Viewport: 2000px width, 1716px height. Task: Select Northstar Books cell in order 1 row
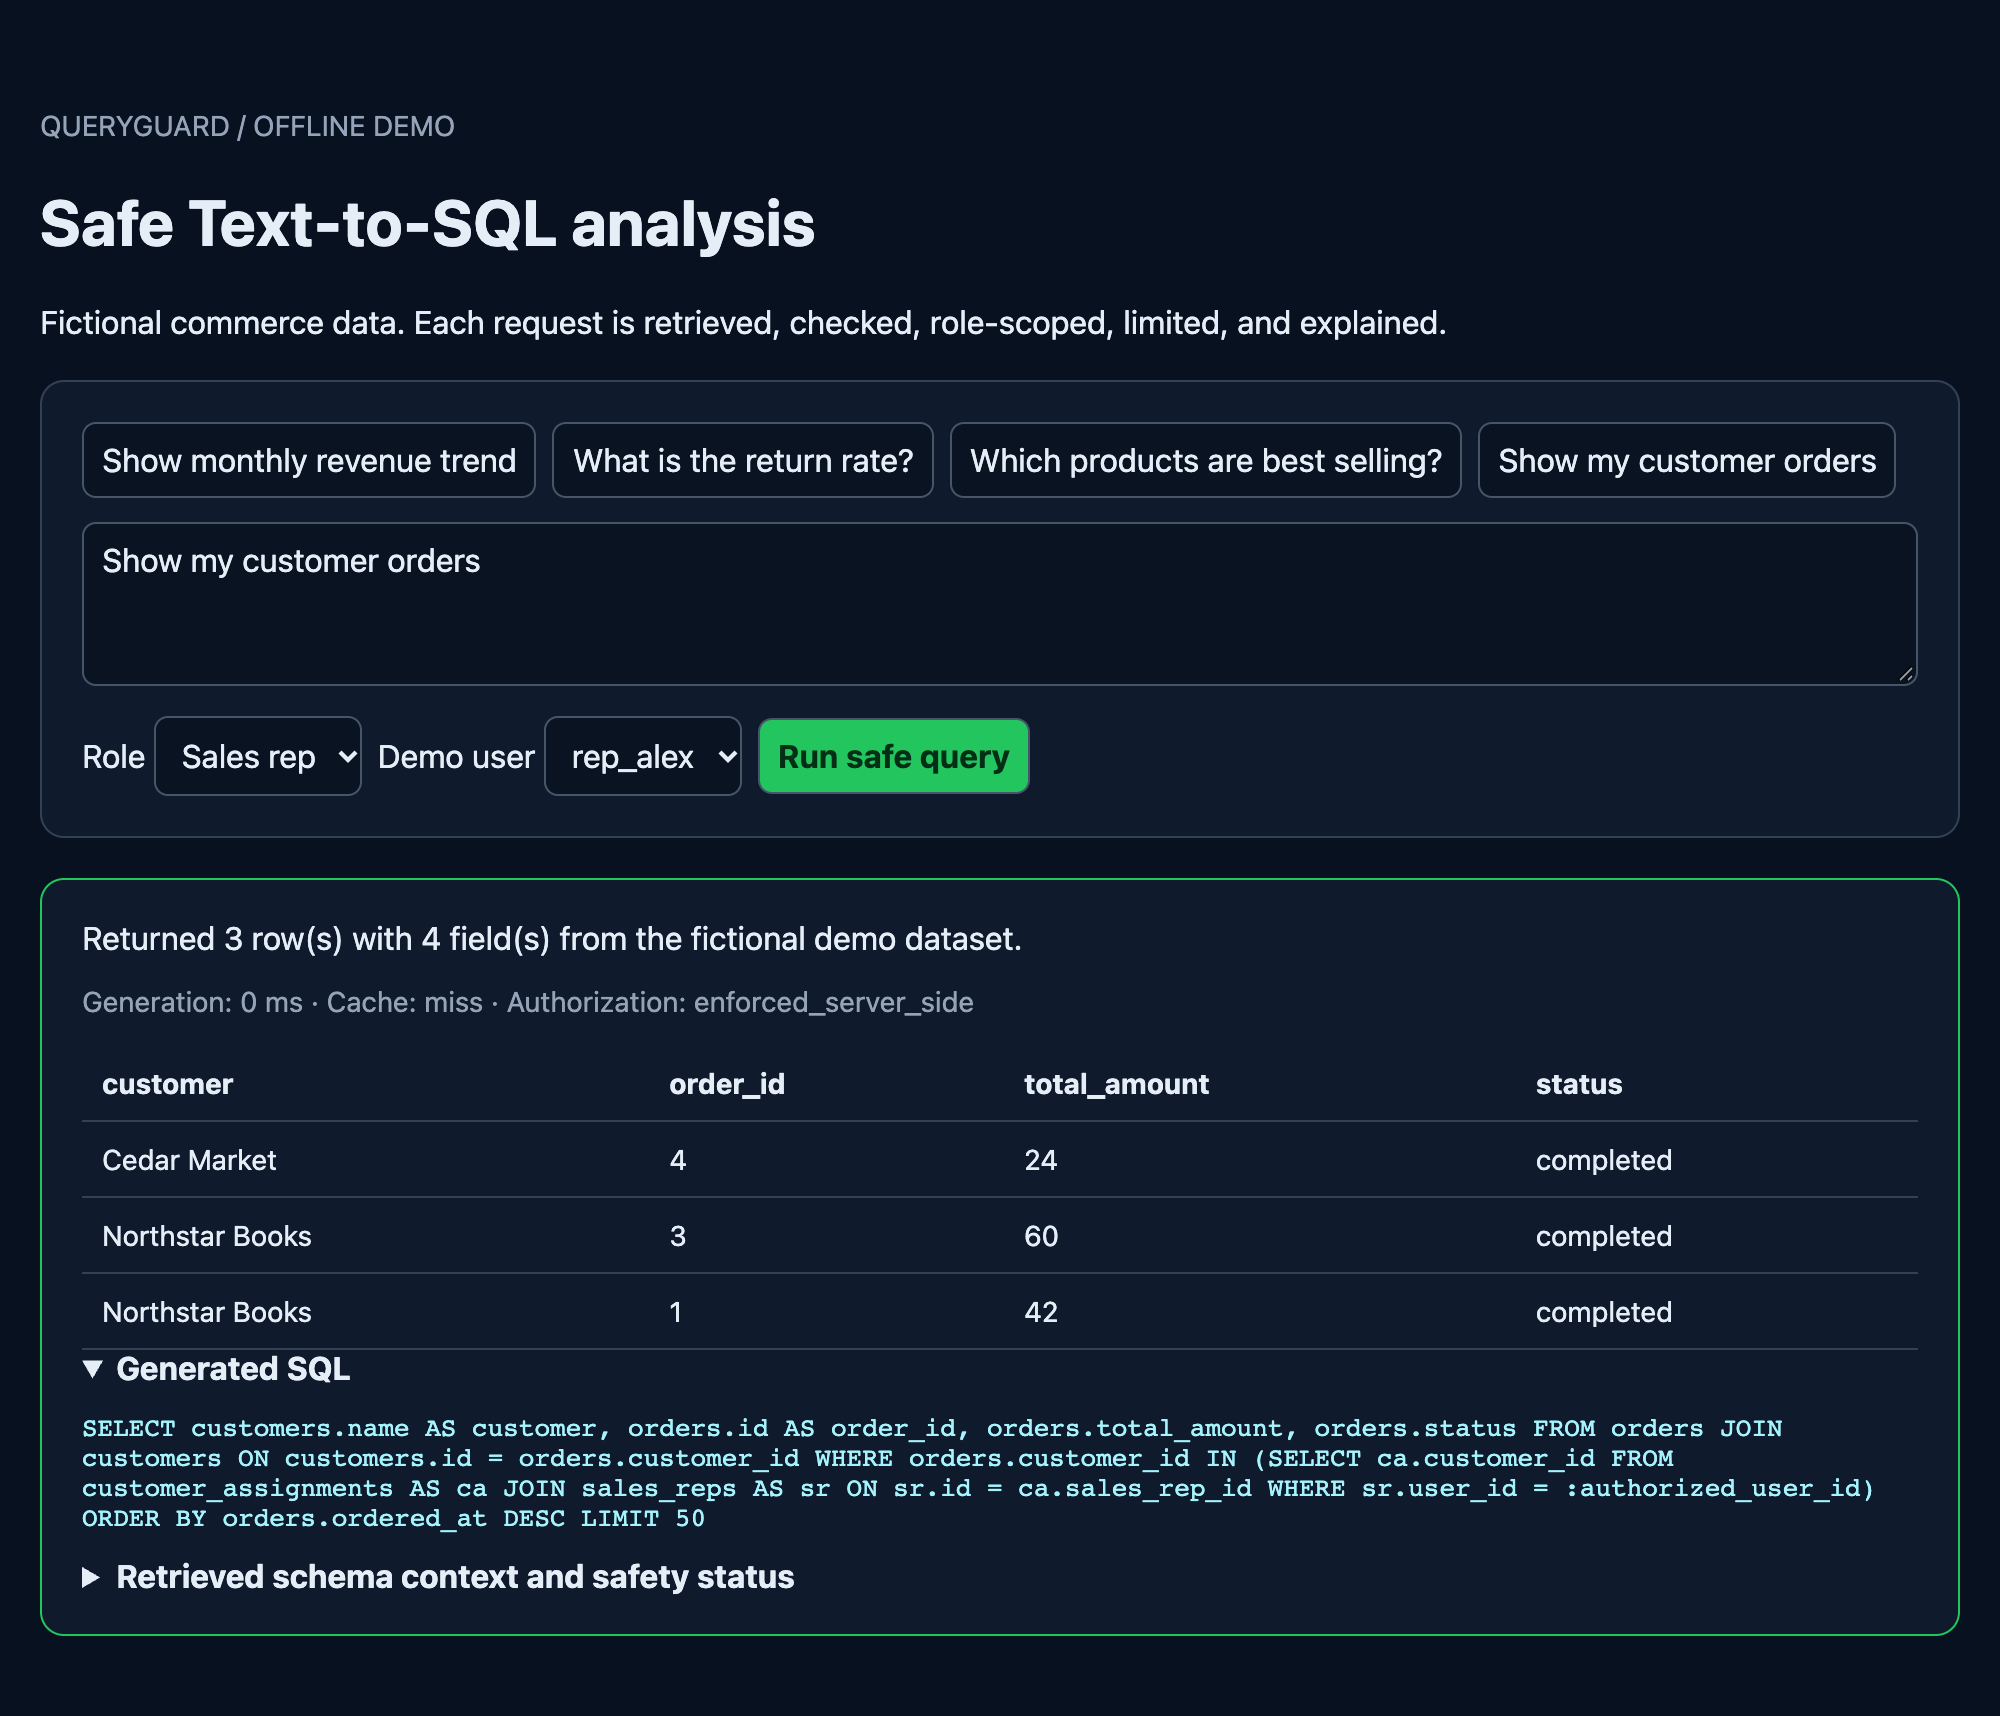pos(207,1312)
